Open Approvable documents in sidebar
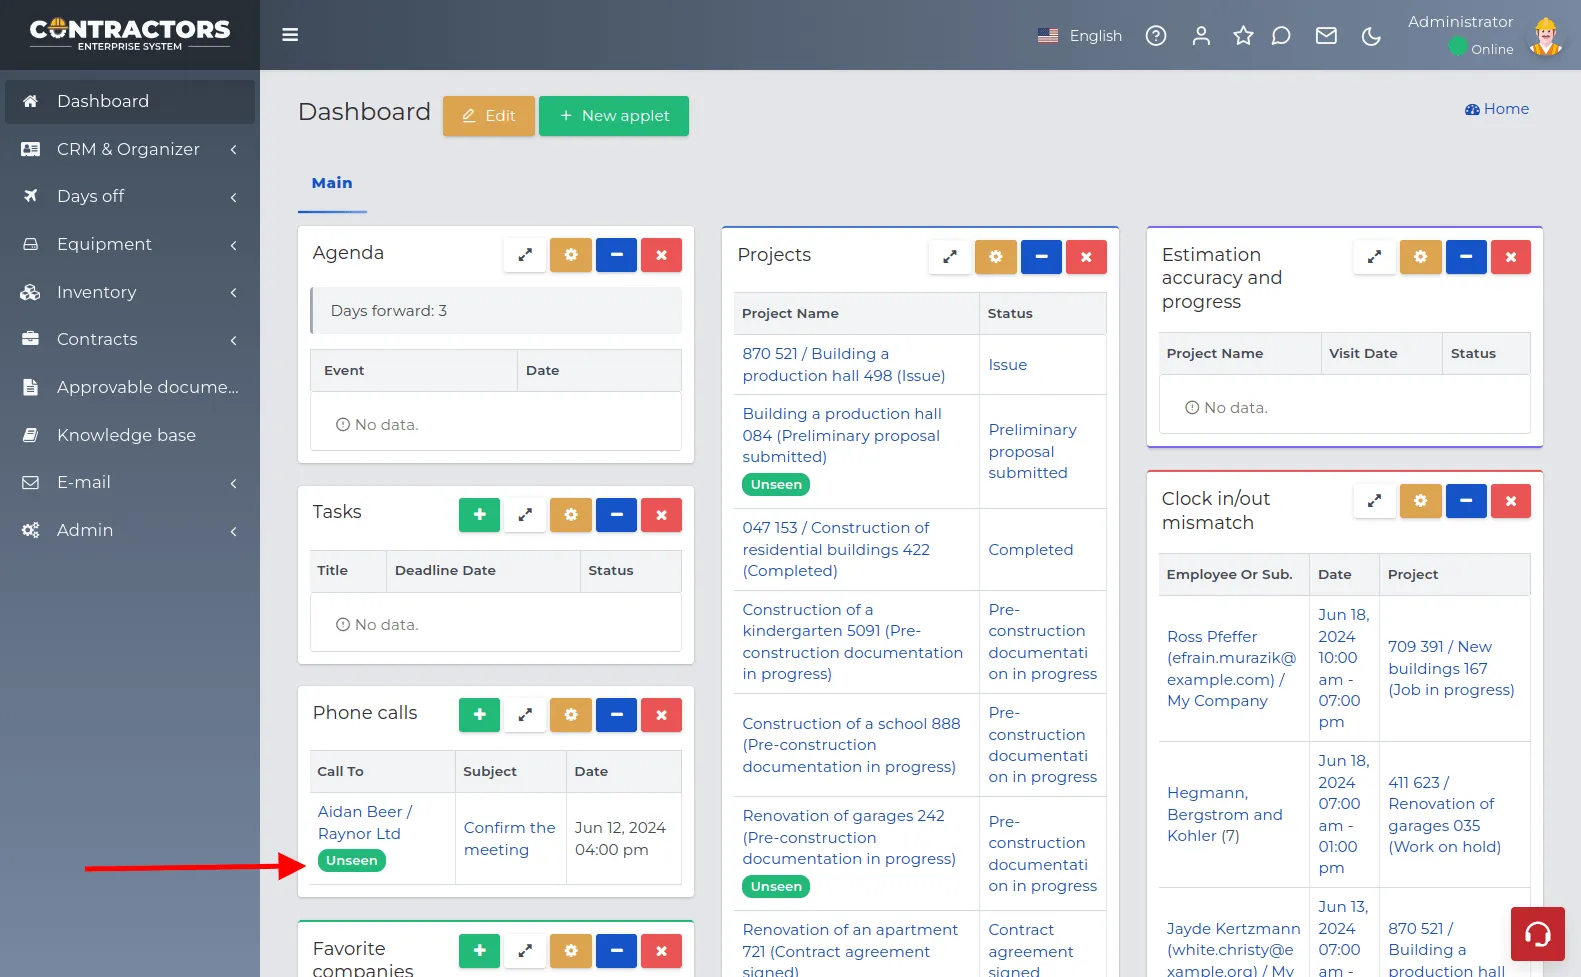 [130, 387]
